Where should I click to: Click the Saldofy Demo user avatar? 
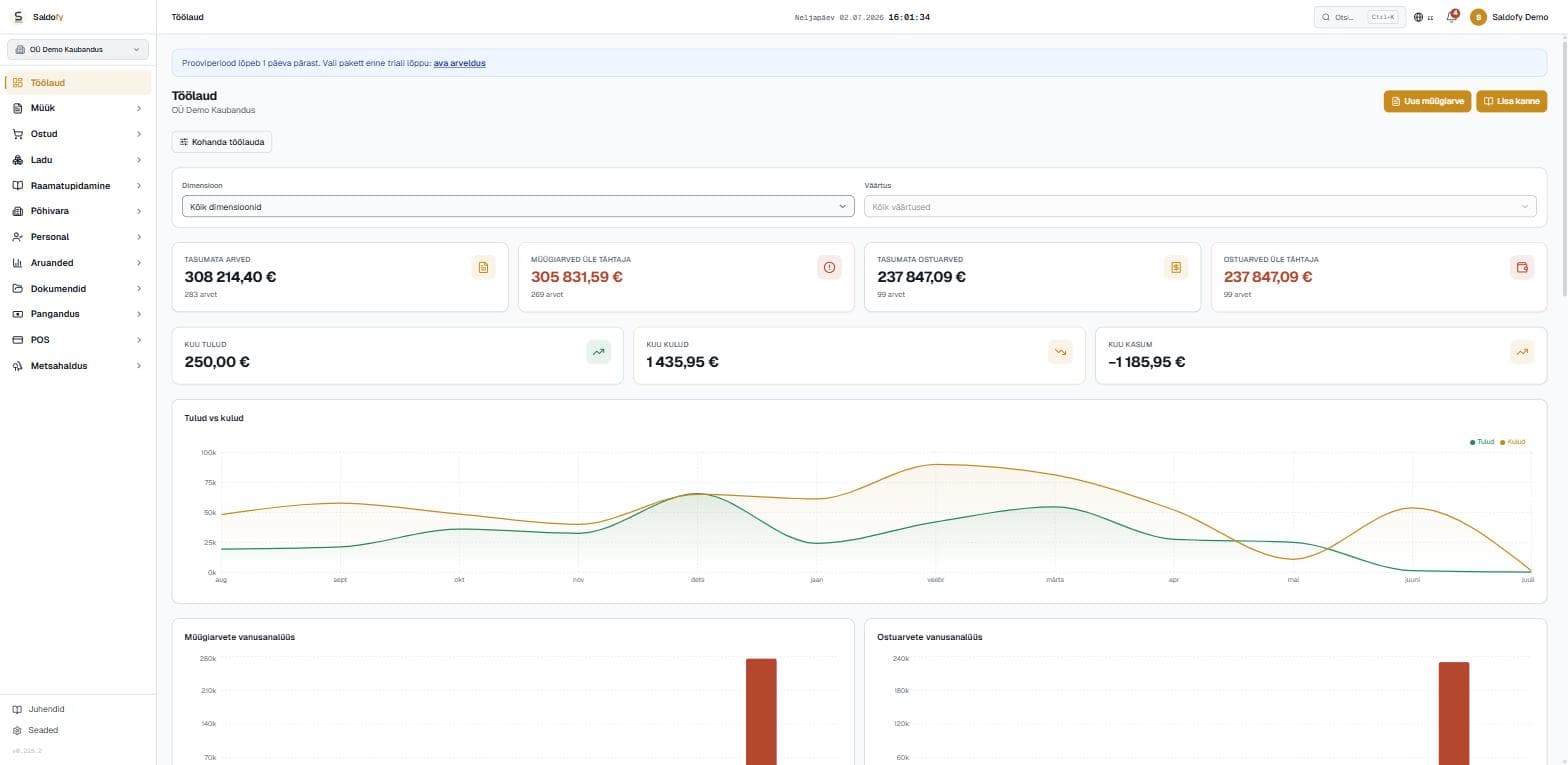pos(1478,17)
